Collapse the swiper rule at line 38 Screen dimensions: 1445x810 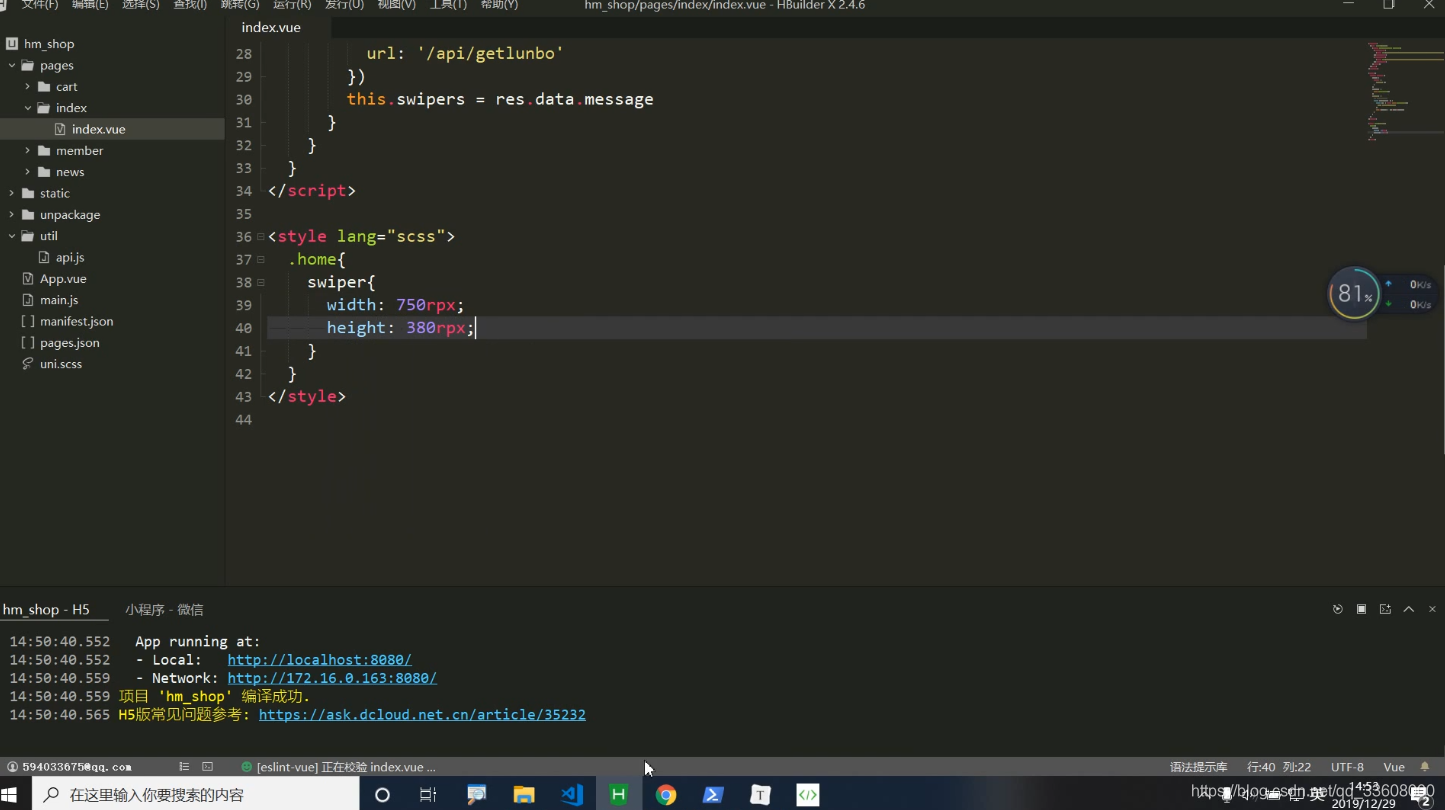pyautogui.click(x=260, y=283)
